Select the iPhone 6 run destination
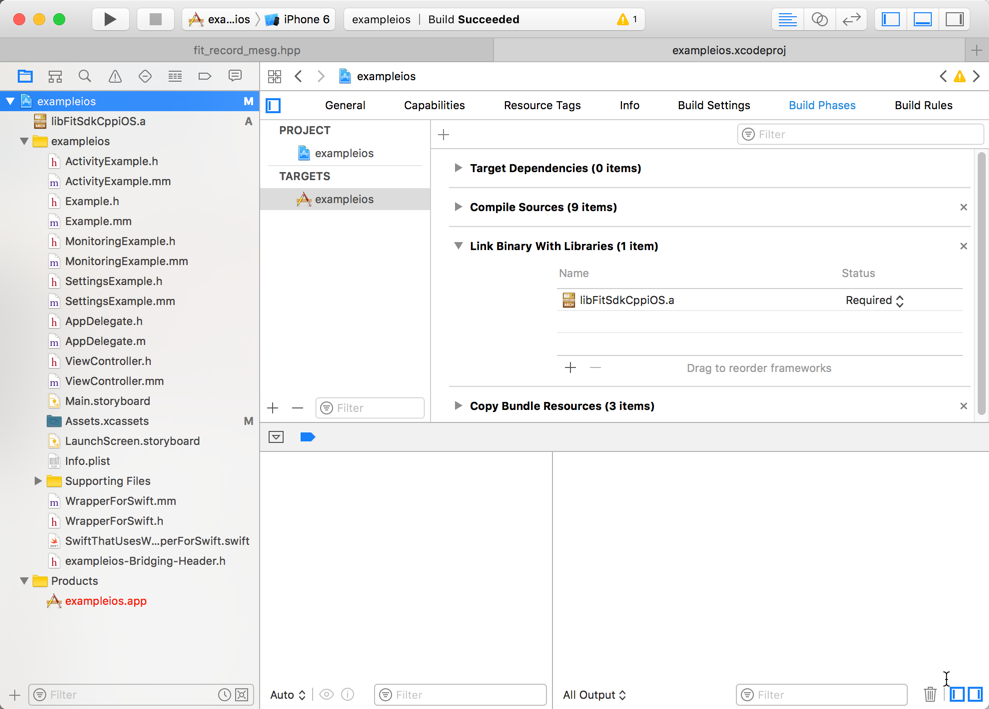Image resolution: width=989 pixels, height=709 pixels. [x=298, y=20]
